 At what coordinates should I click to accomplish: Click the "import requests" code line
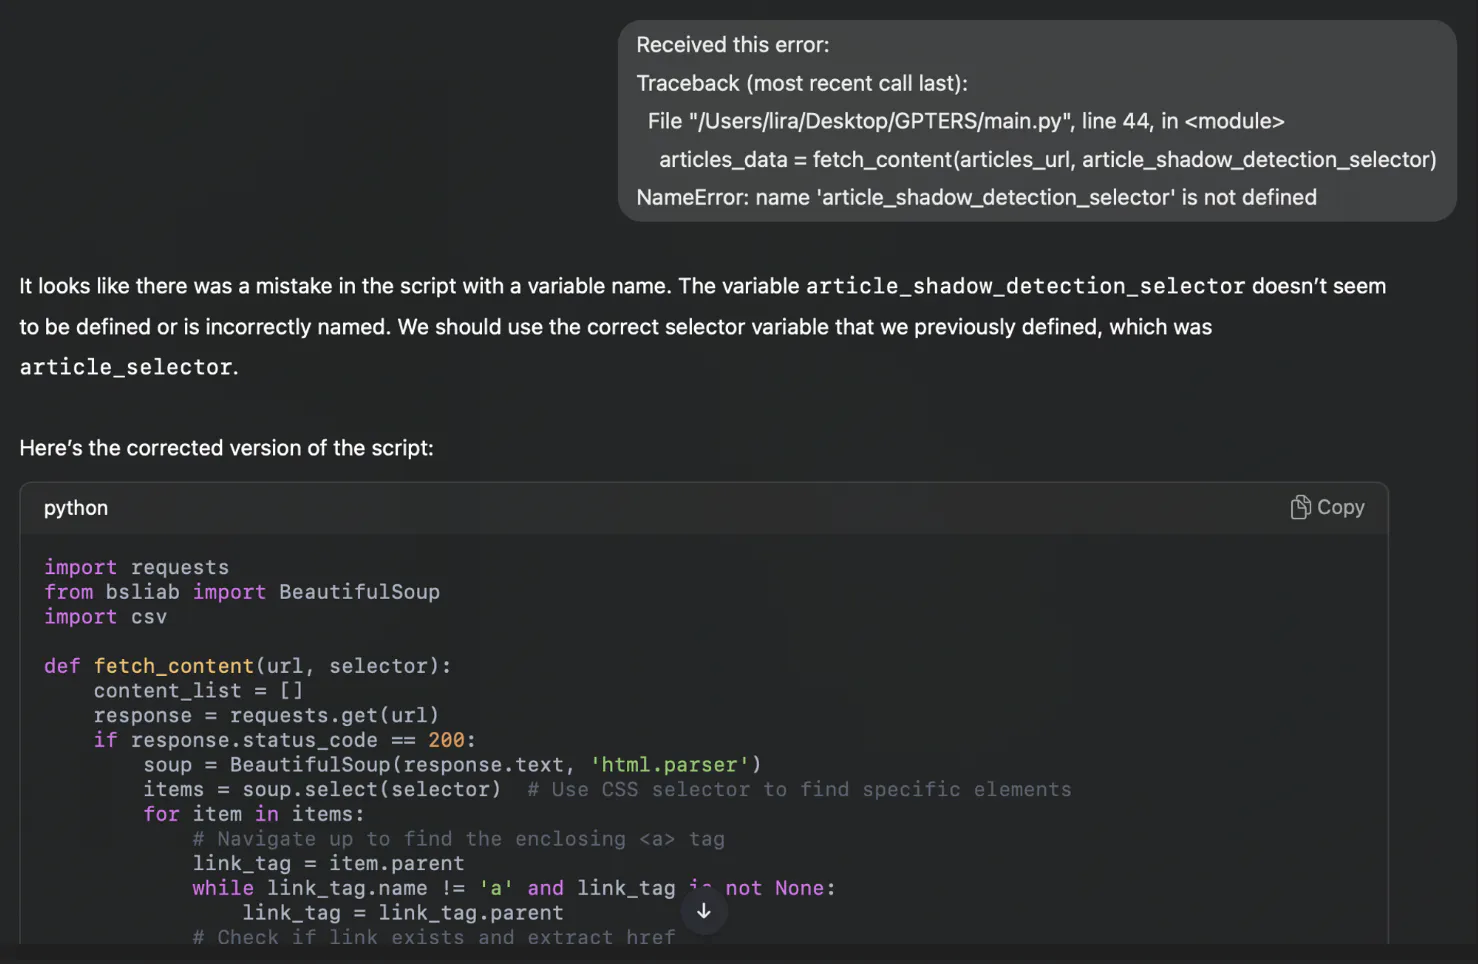point(136,568)
